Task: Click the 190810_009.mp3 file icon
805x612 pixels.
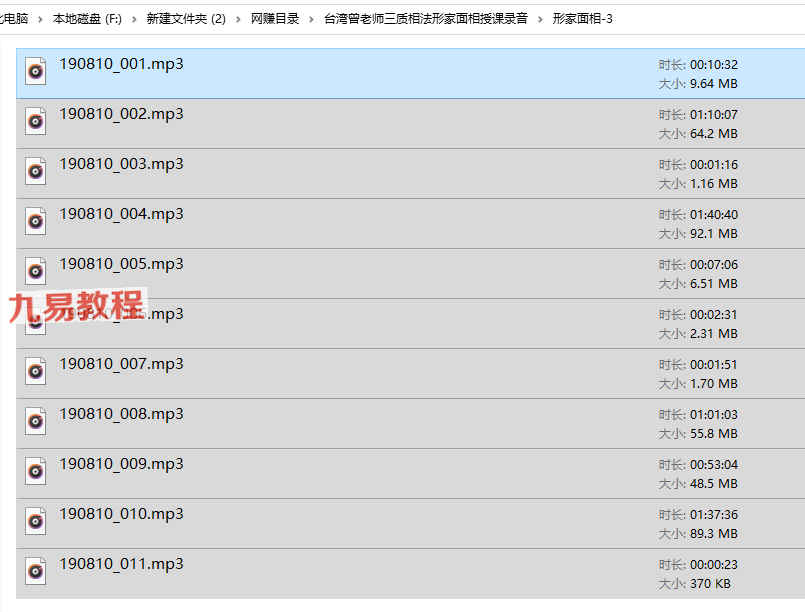Action: (35, 471)
